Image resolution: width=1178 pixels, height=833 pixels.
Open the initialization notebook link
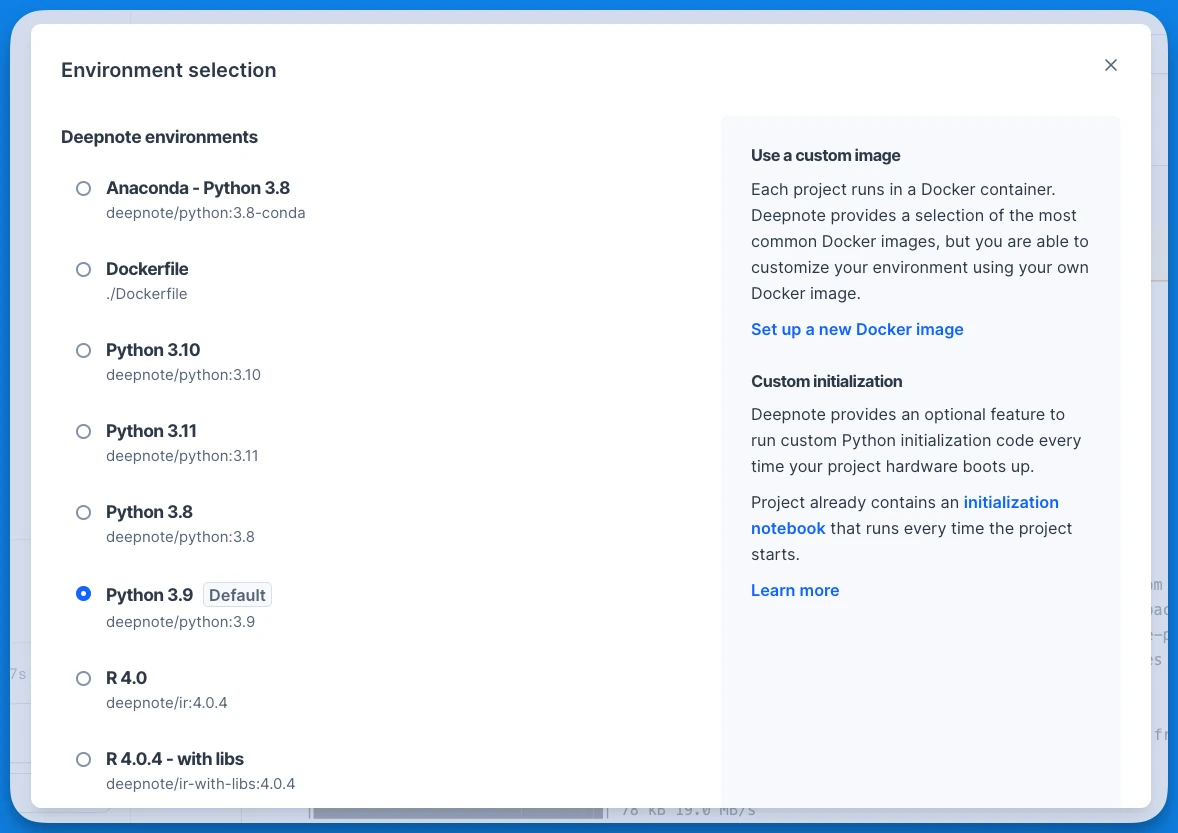905,515
